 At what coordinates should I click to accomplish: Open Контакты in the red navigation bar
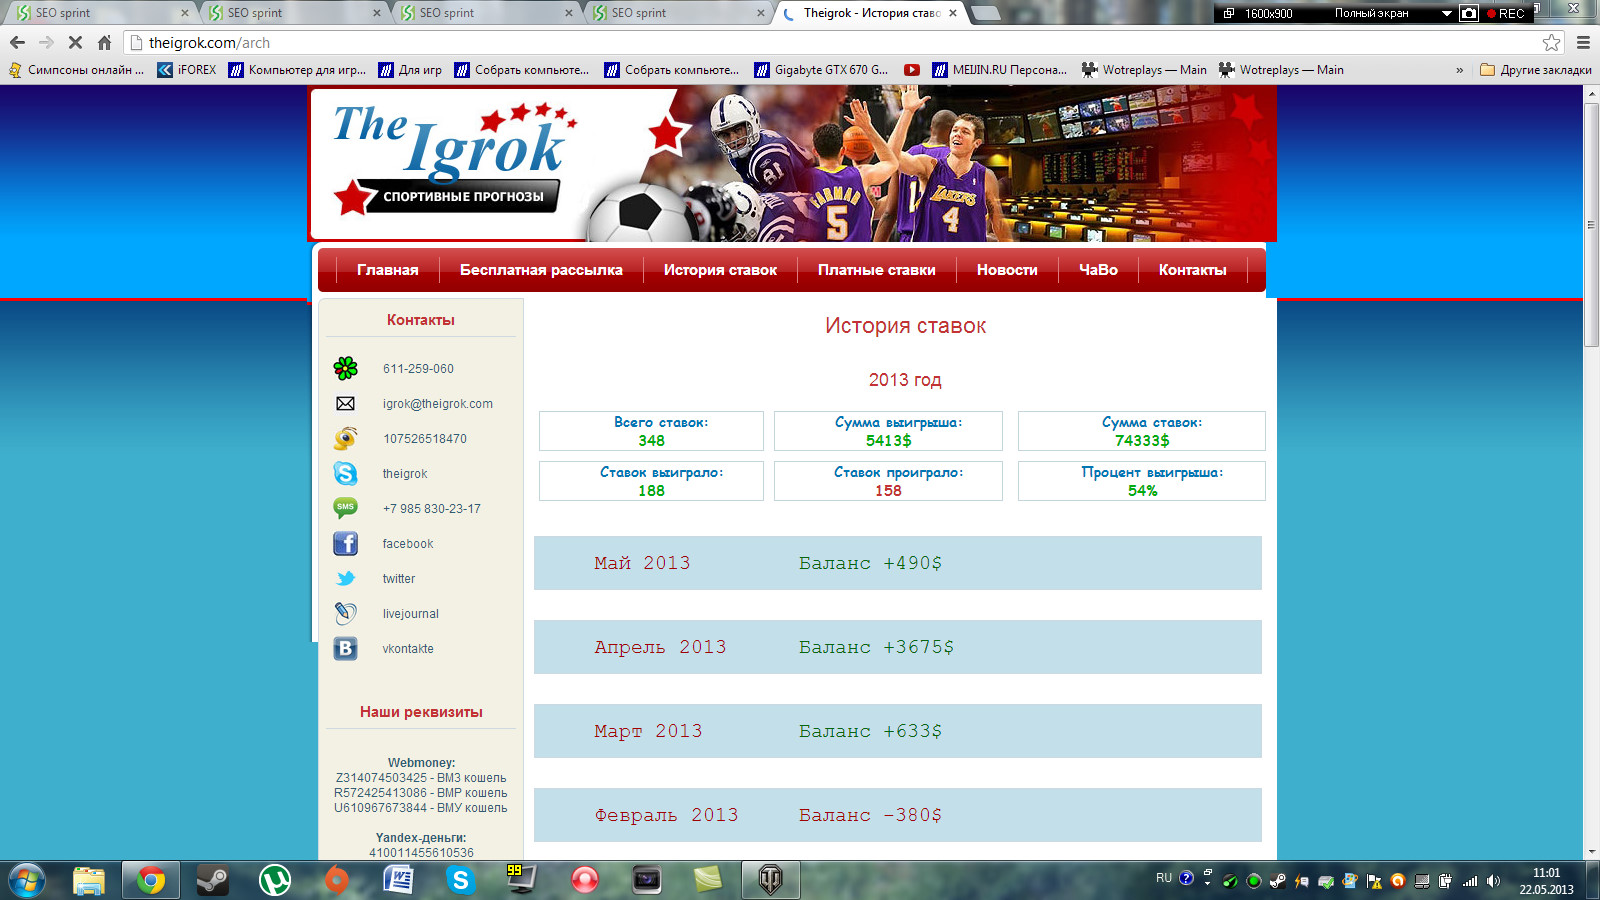click(x=1192, y=270)
